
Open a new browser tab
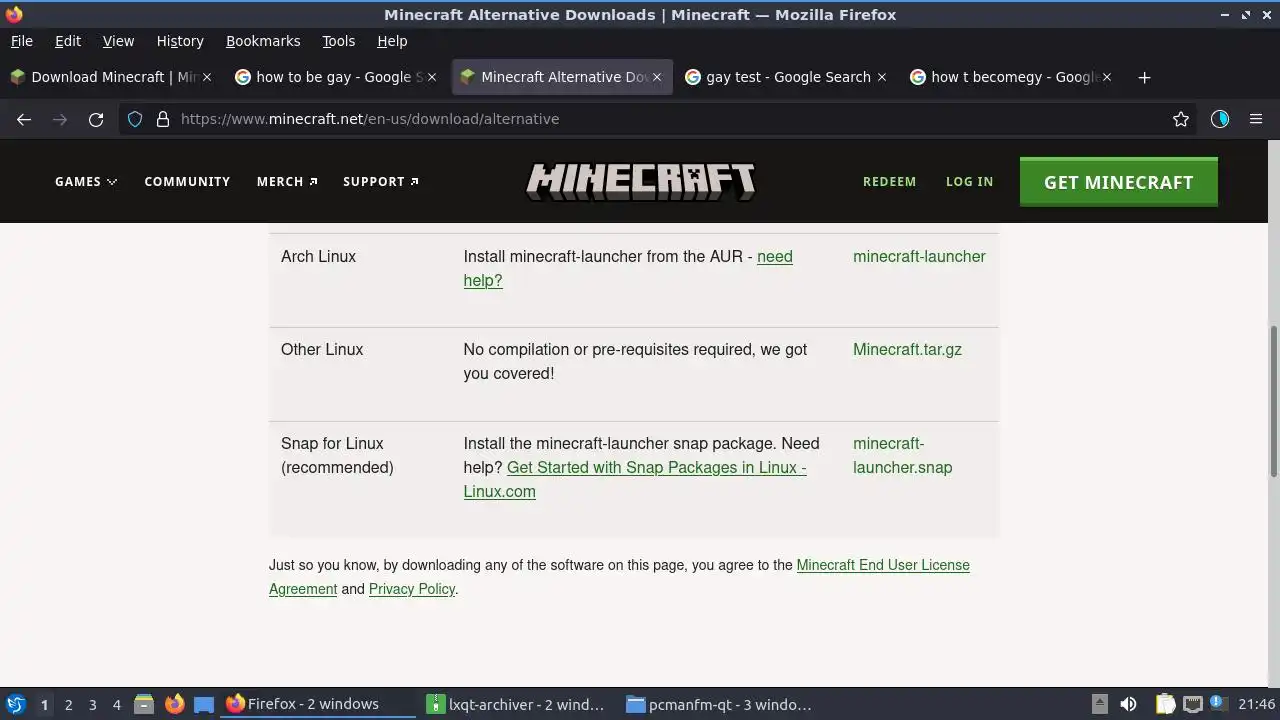click(x=1145, y=77)
